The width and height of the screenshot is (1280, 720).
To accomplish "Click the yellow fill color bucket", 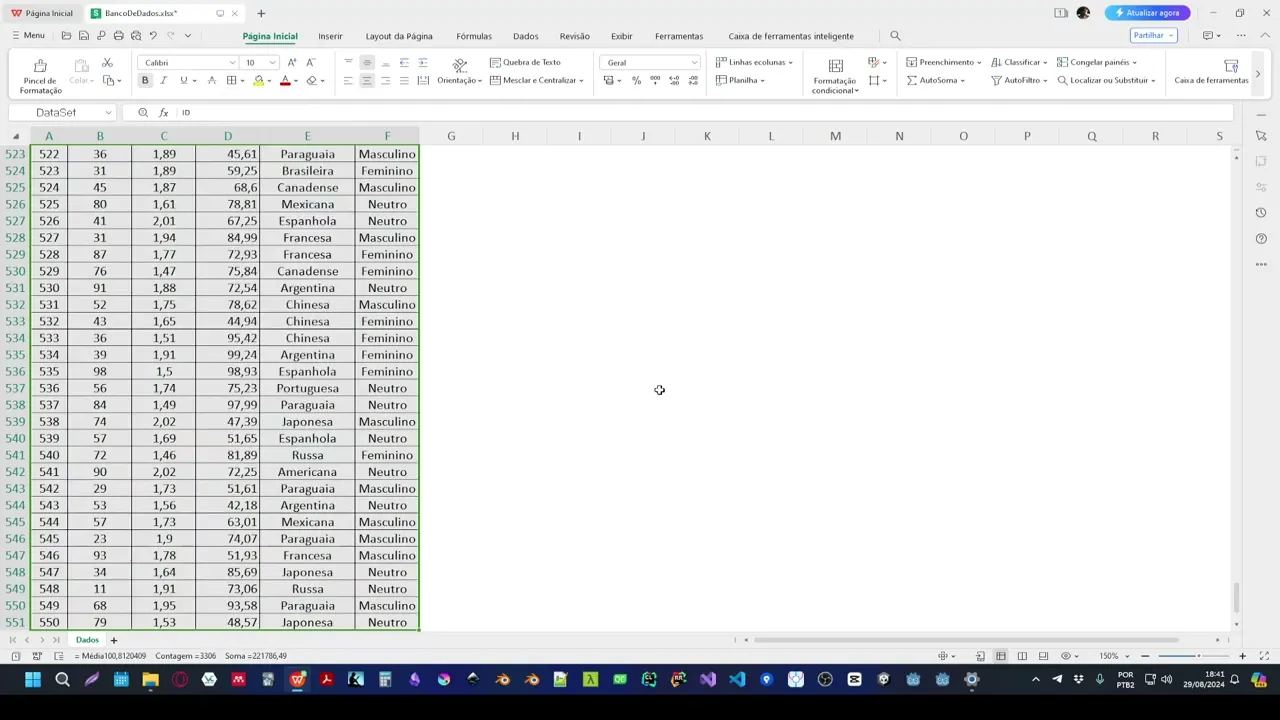I will (259, 80).
